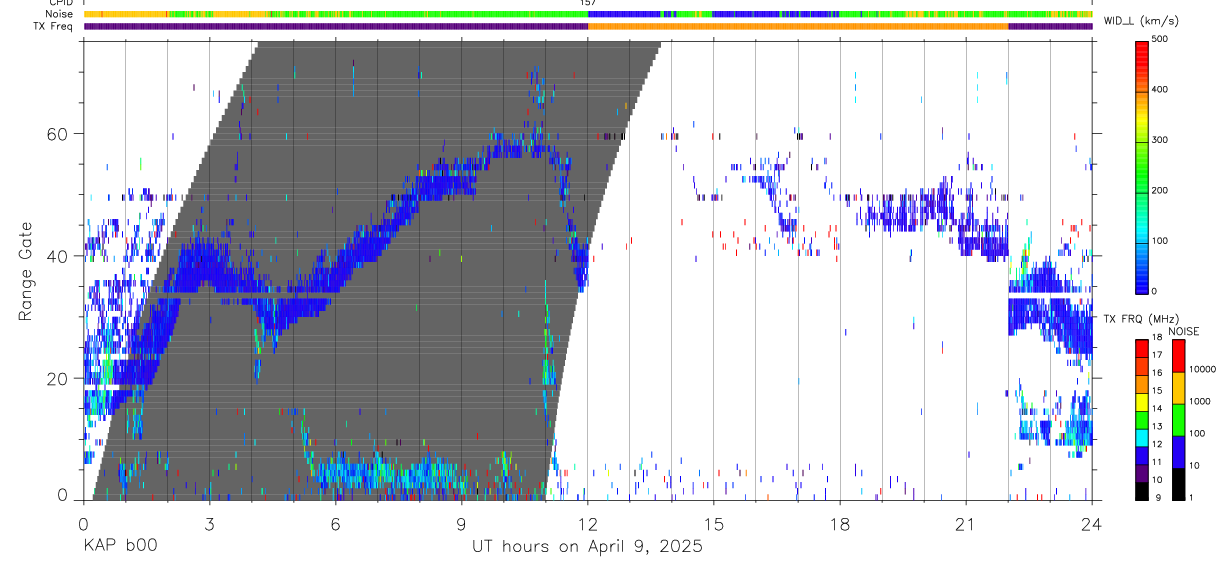
Task: Click the TX FRQ (MHz) color bar
Action: [x=1142, y=420]
